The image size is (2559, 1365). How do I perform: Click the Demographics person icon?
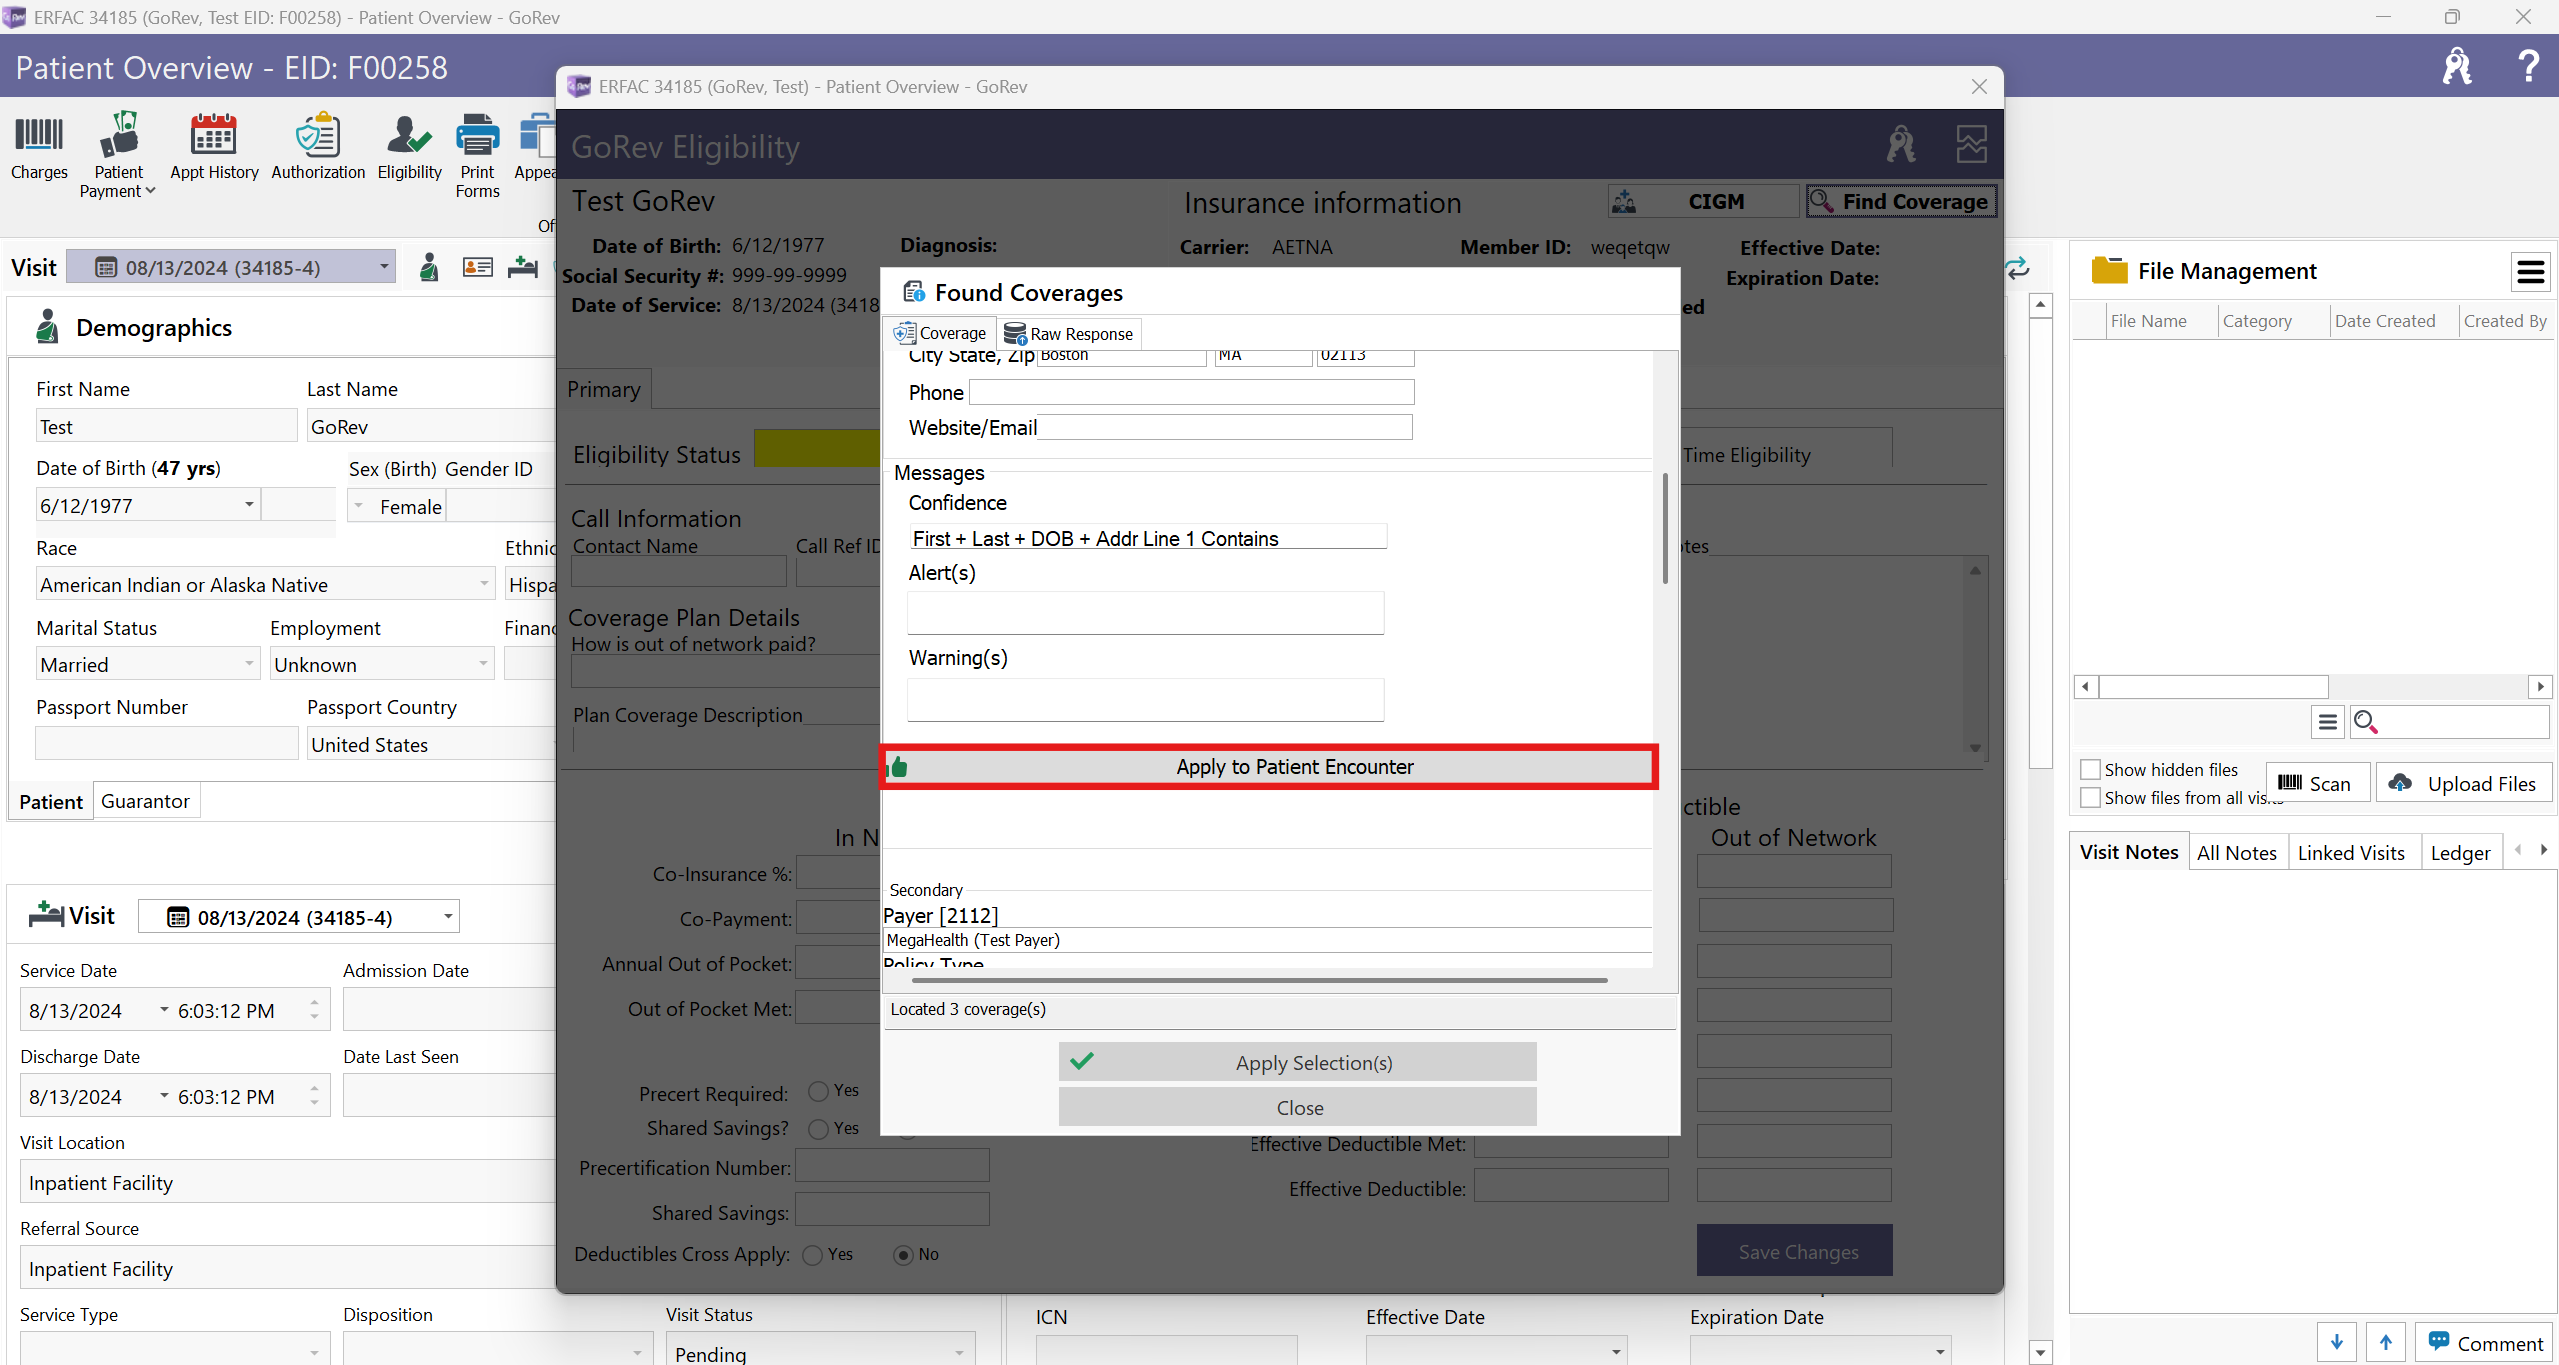click(x=46, y=327)
